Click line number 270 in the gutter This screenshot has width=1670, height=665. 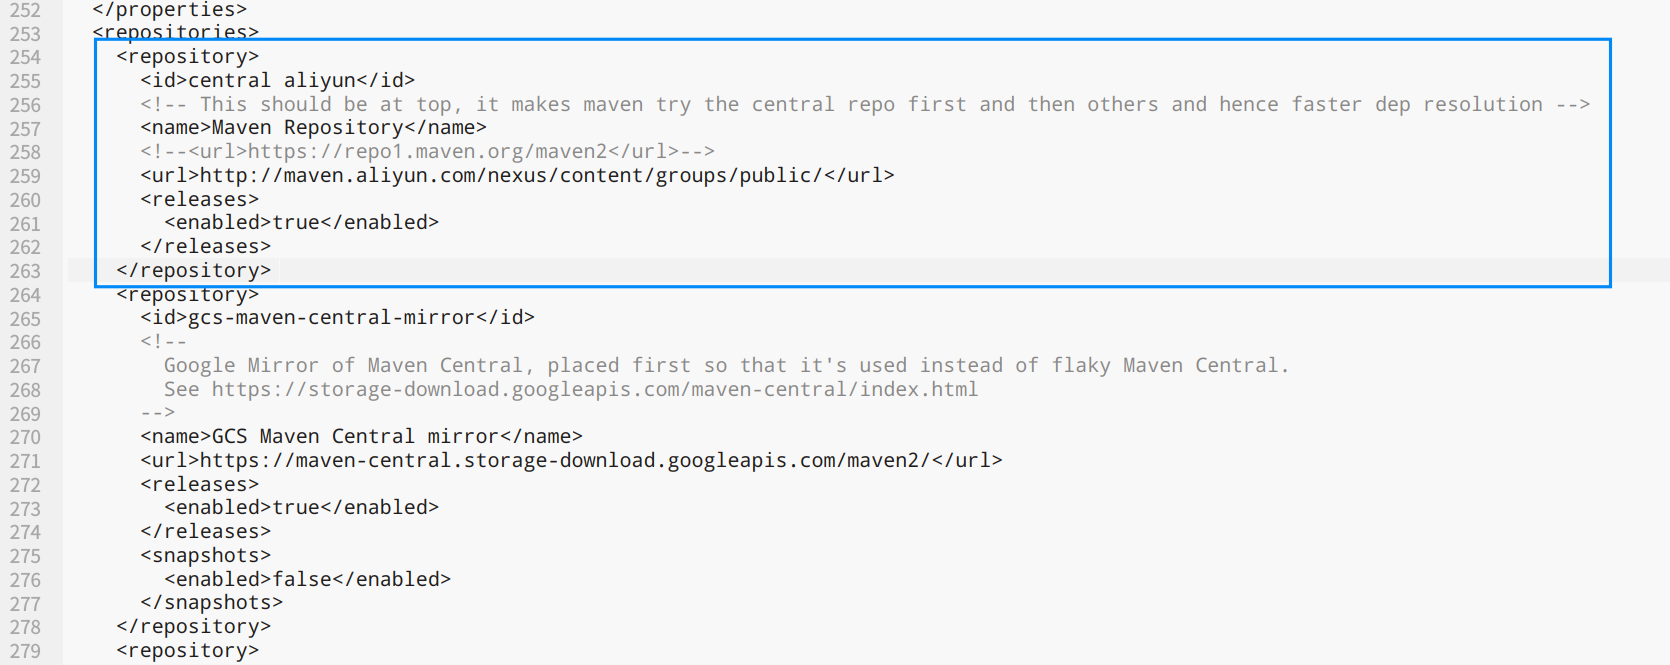(26, 437)
